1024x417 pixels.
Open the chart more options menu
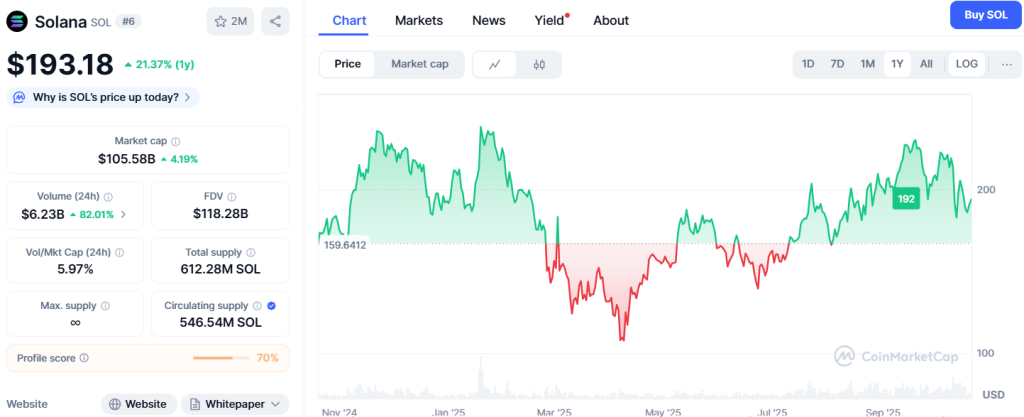tap(1006, 64)
